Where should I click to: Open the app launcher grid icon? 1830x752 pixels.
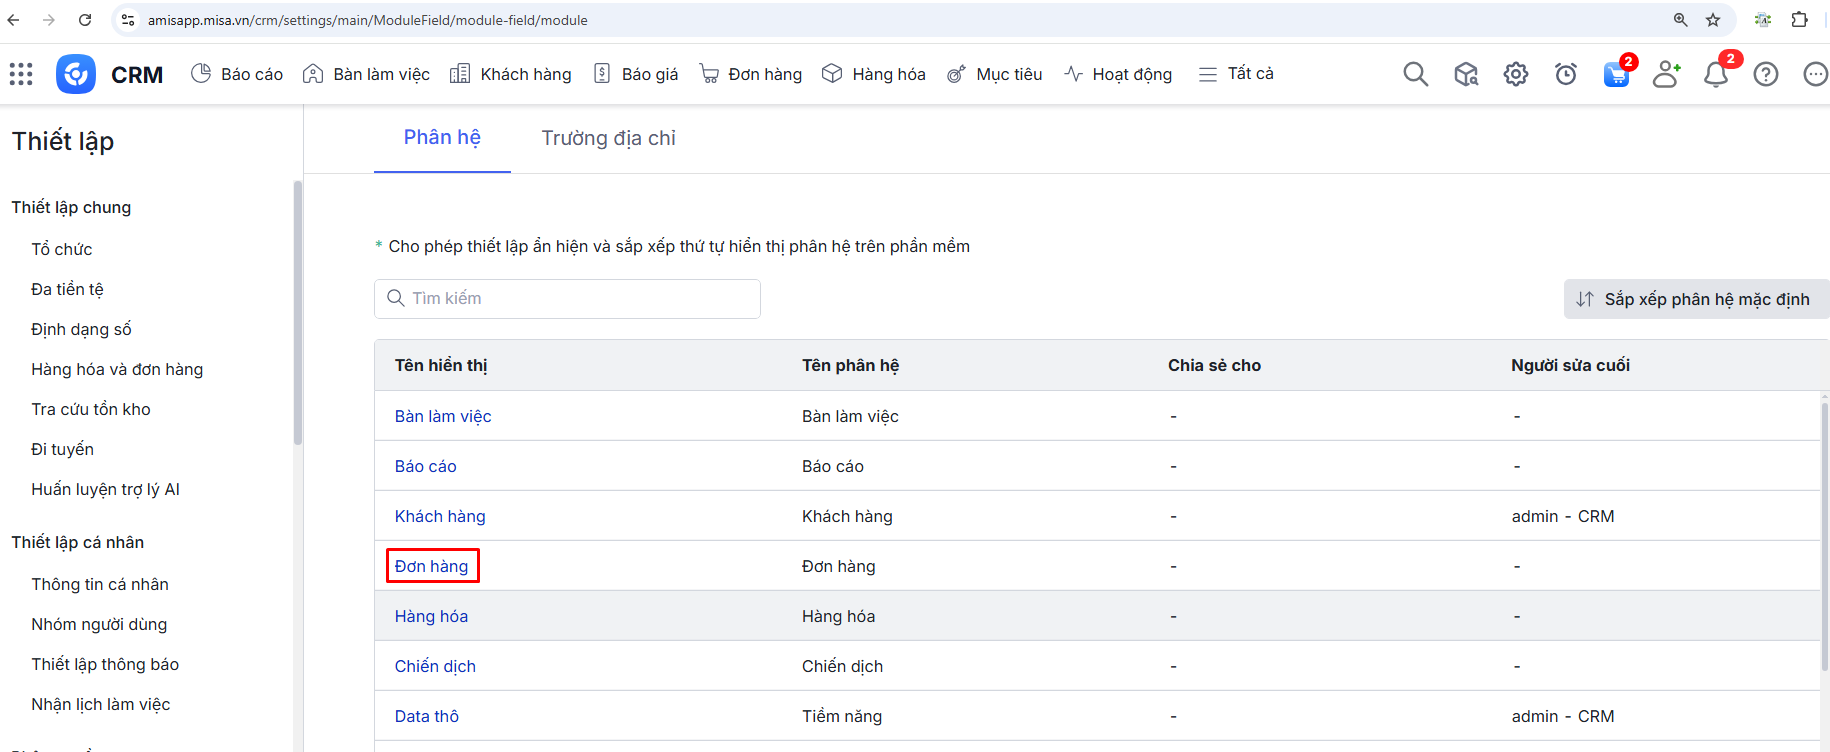[x=21, y=74]
